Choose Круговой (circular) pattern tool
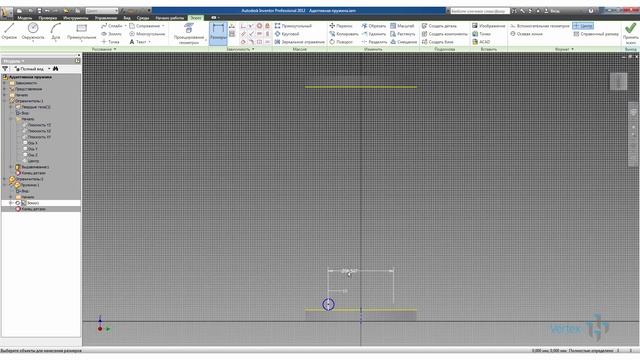The width and height of the screenshot is (640, 360). 287,34
